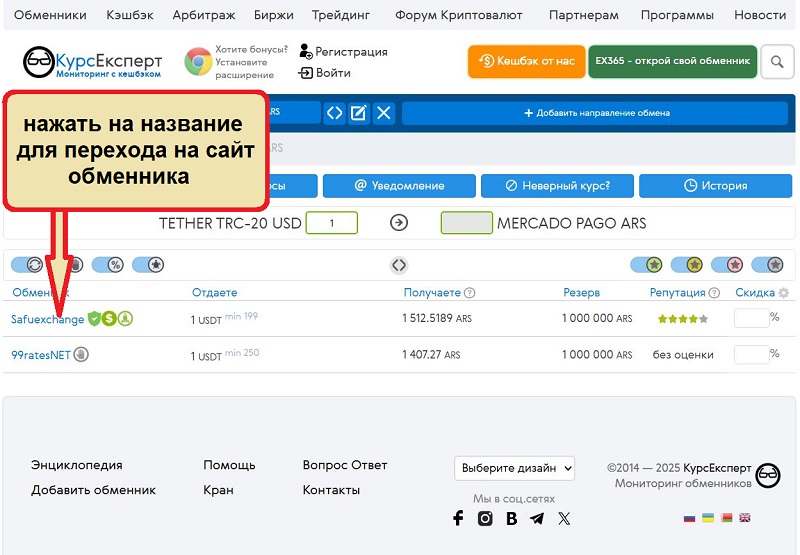Open Новости menu item
Screen dimensions: 800x555
point(760,15)
